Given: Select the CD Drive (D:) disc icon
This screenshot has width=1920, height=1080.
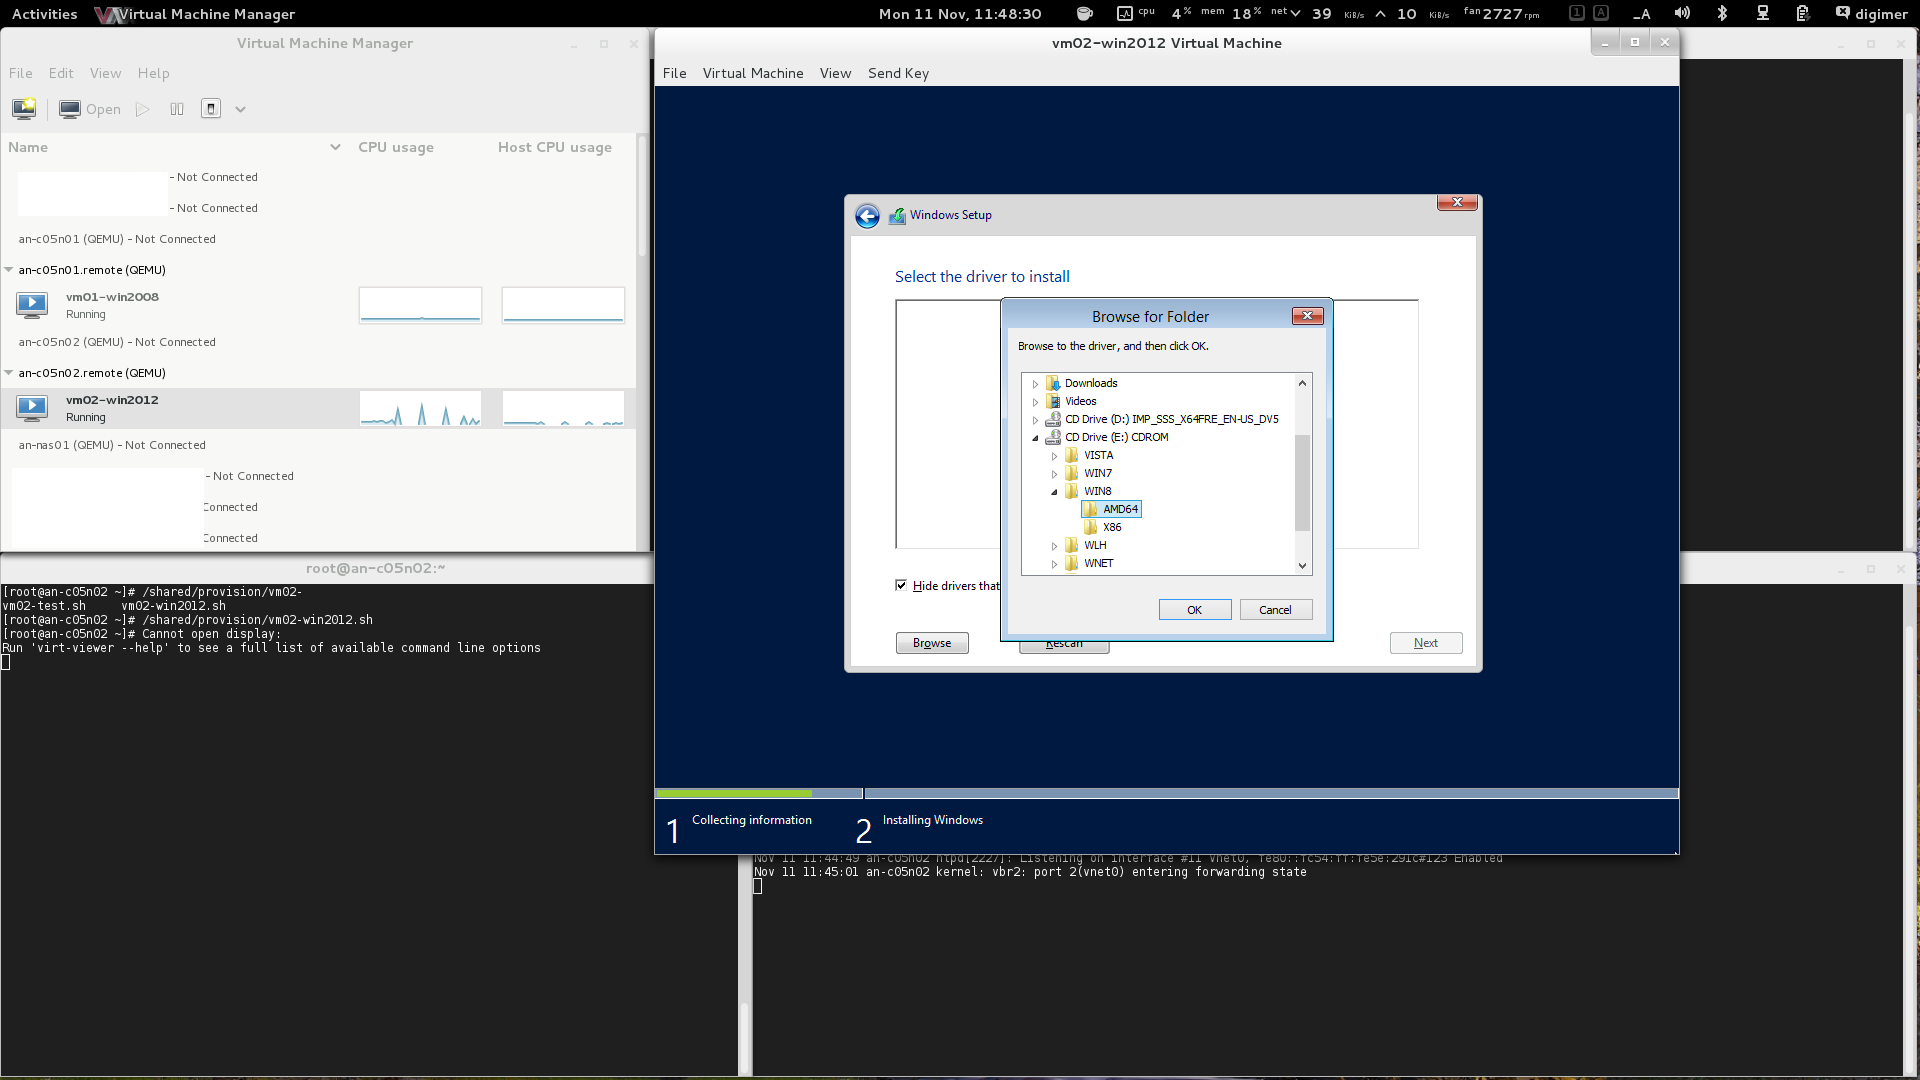Looking at the screenshot, I should [1053, 419].
